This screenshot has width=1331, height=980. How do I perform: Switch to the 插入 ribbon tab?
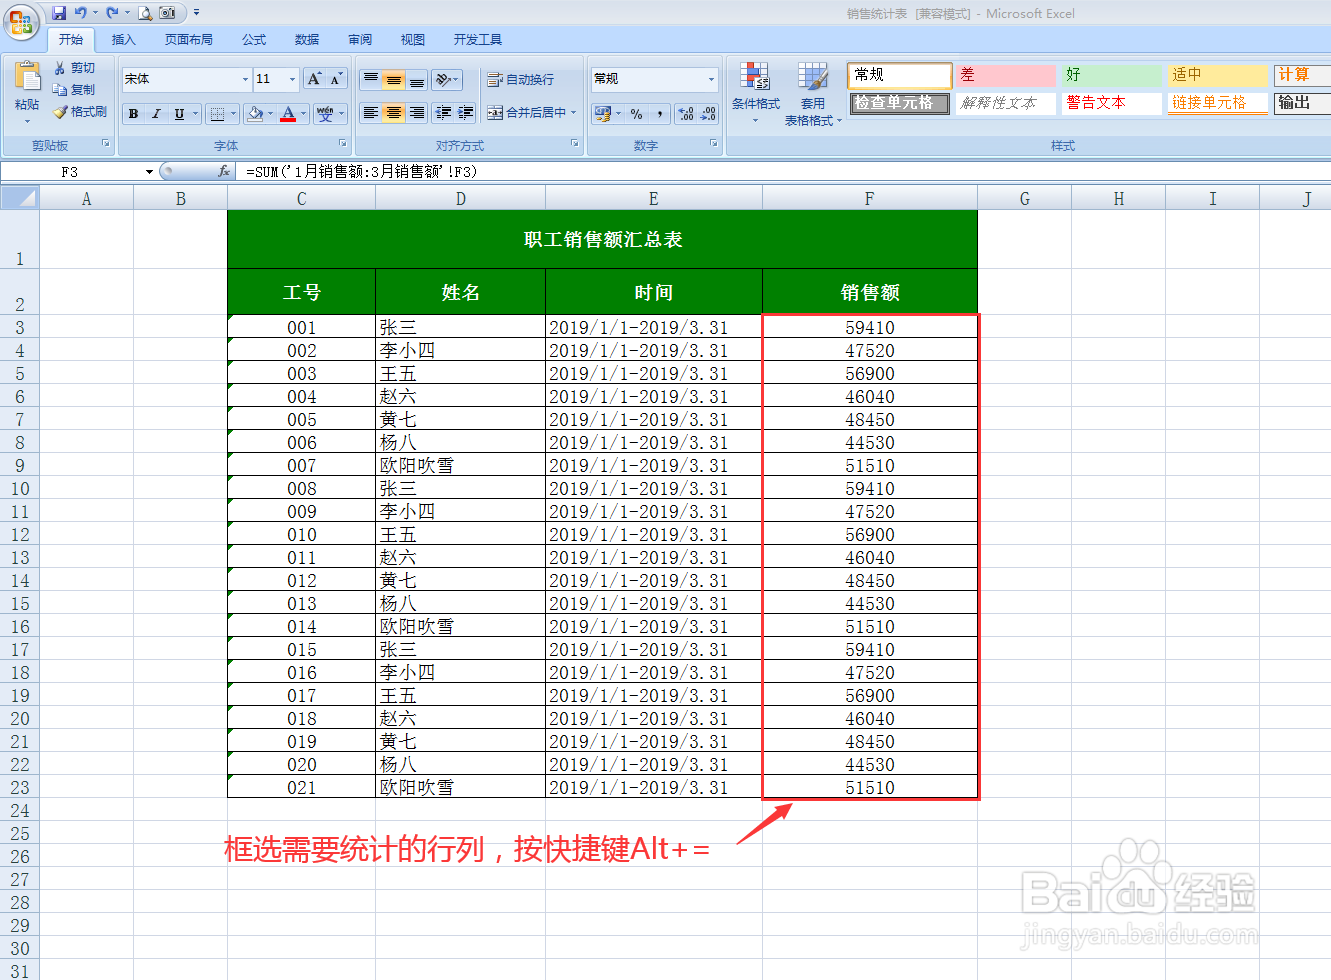[123, 39]
